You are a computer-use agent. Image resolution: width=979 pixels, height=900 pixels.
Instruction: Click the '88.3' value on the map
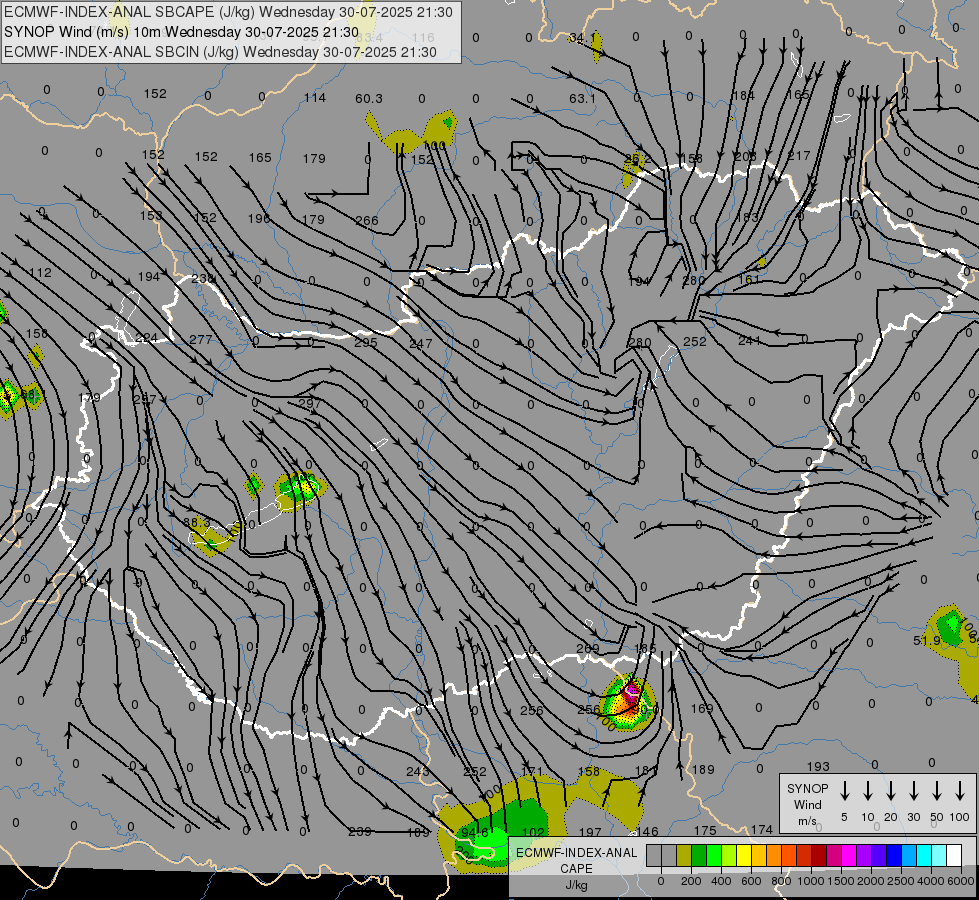pos(197,522)
